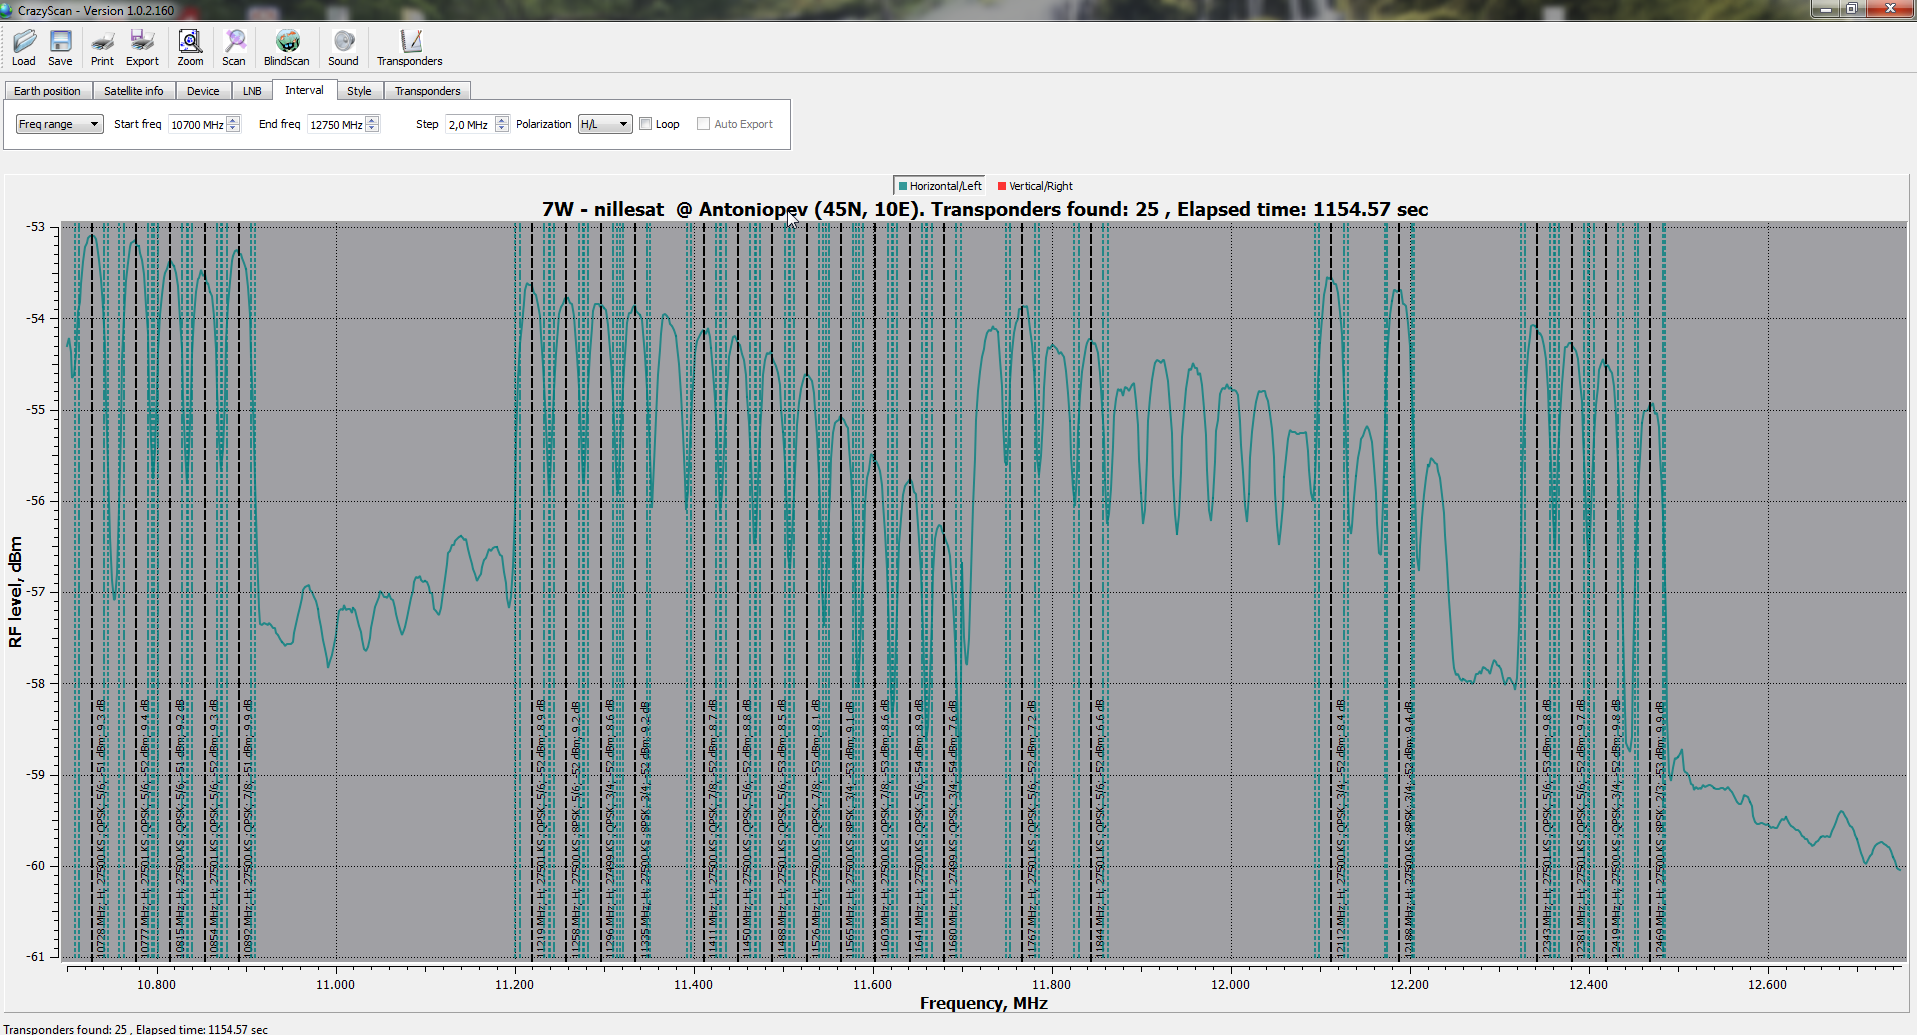Image resolution: width=1917 pixels, height=1035 pixels.
Task: Click the CrazyScan title bar app icon
Action: [7, 10]
